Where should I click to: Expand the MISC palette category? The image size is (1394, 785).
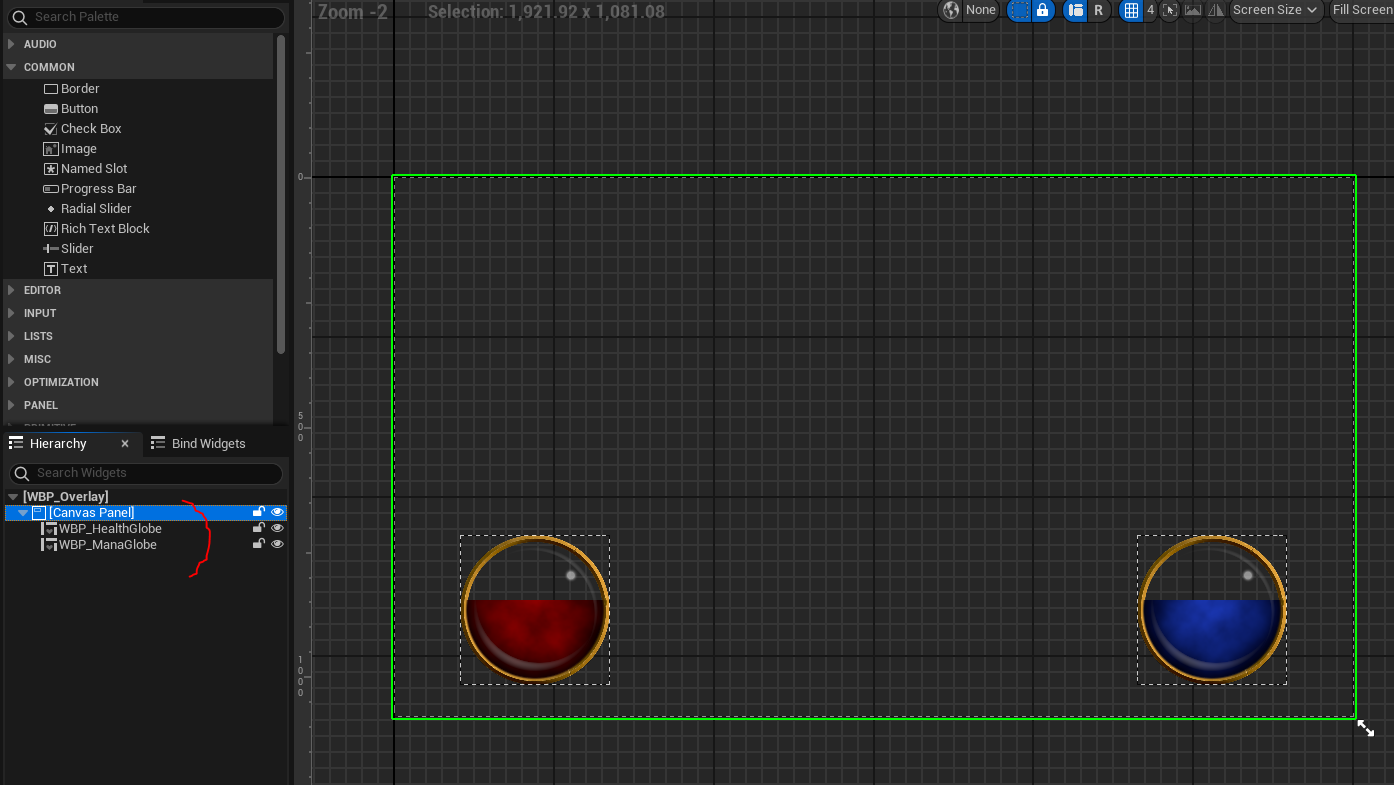(x=11, y=359)
